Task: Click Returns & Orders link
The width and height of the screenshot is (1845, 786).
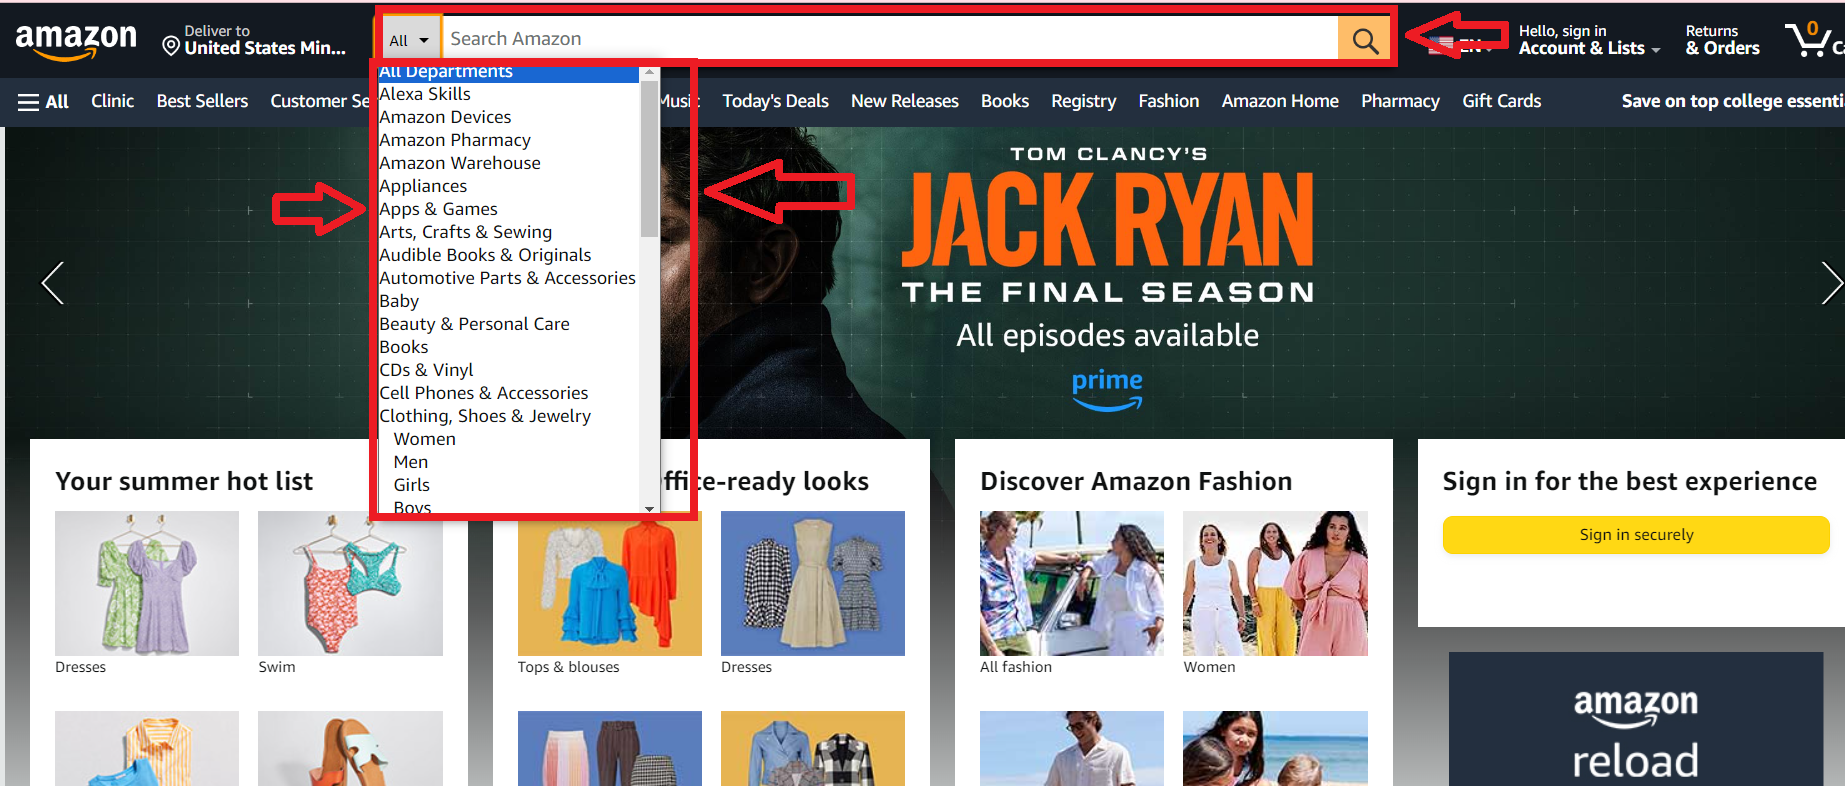Action: (x=1722, y=40)
